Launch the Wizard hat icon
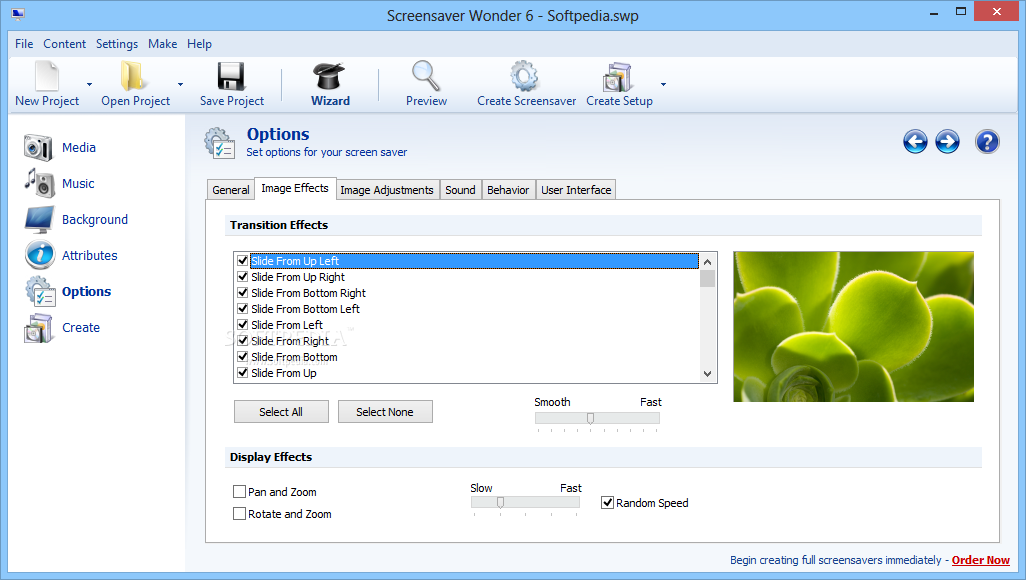 (x=329, y=76)
